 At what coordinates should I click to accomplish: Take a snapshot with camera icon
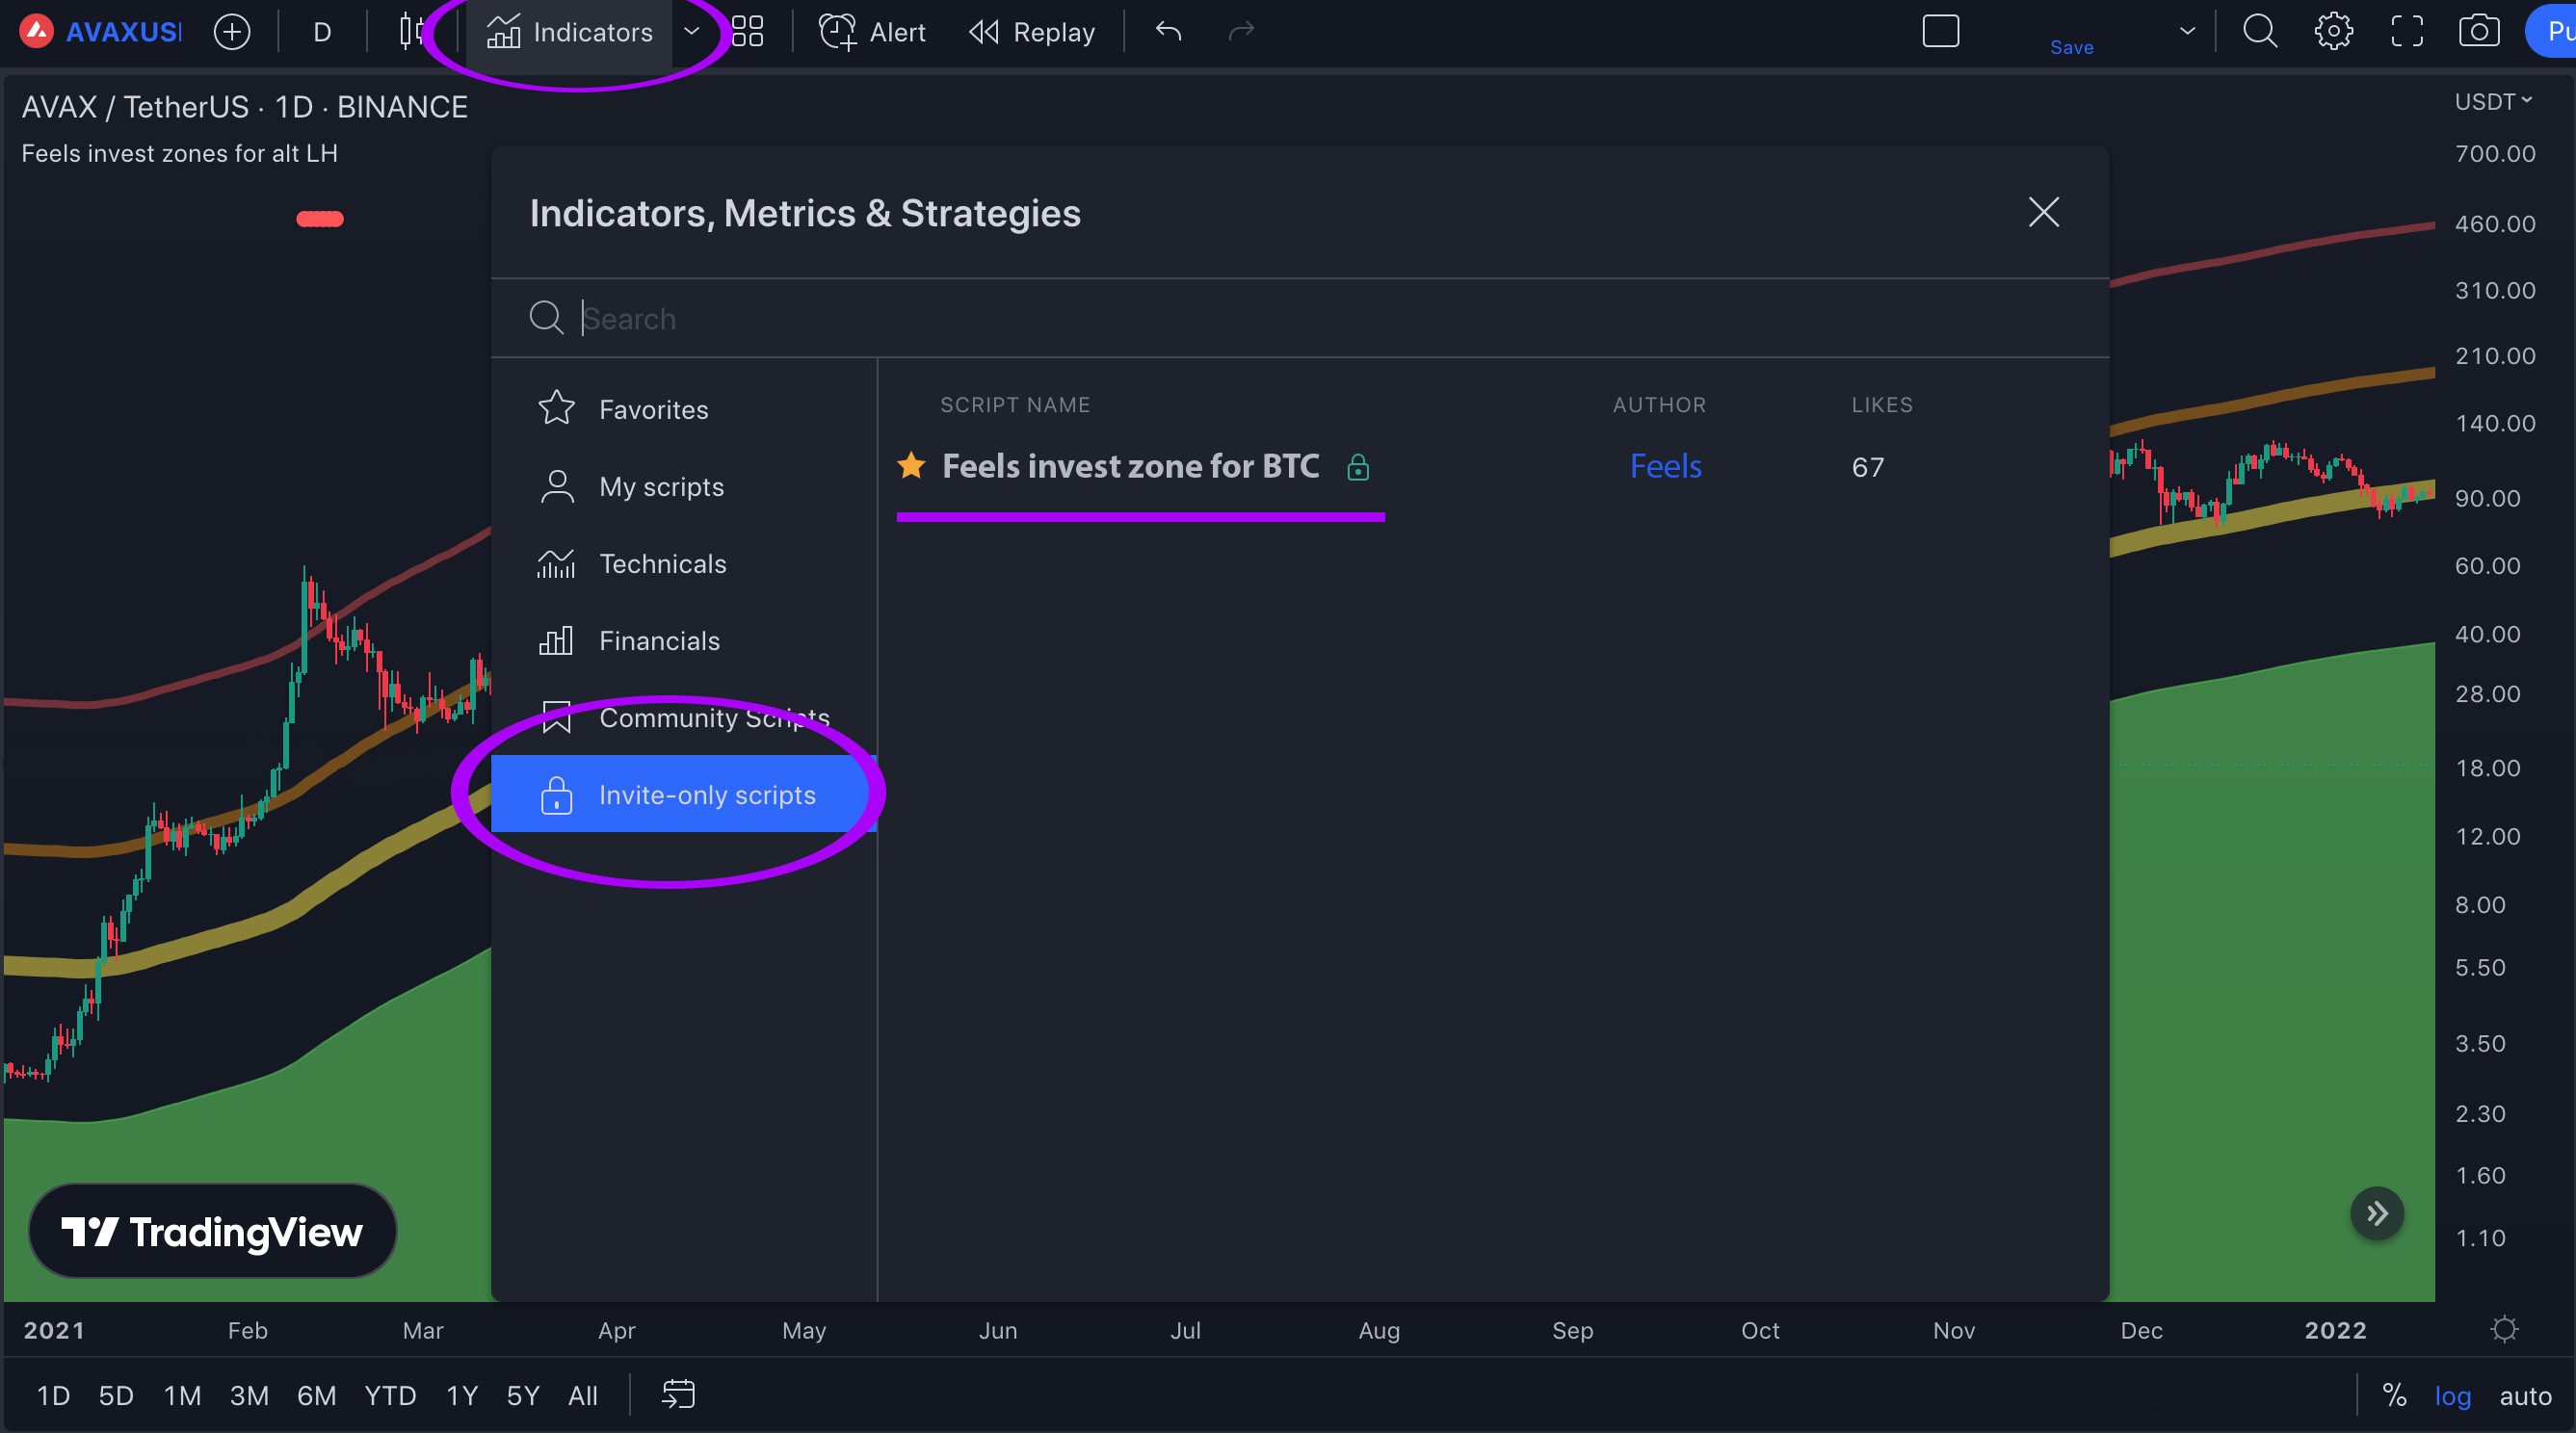coord(2479,32)
